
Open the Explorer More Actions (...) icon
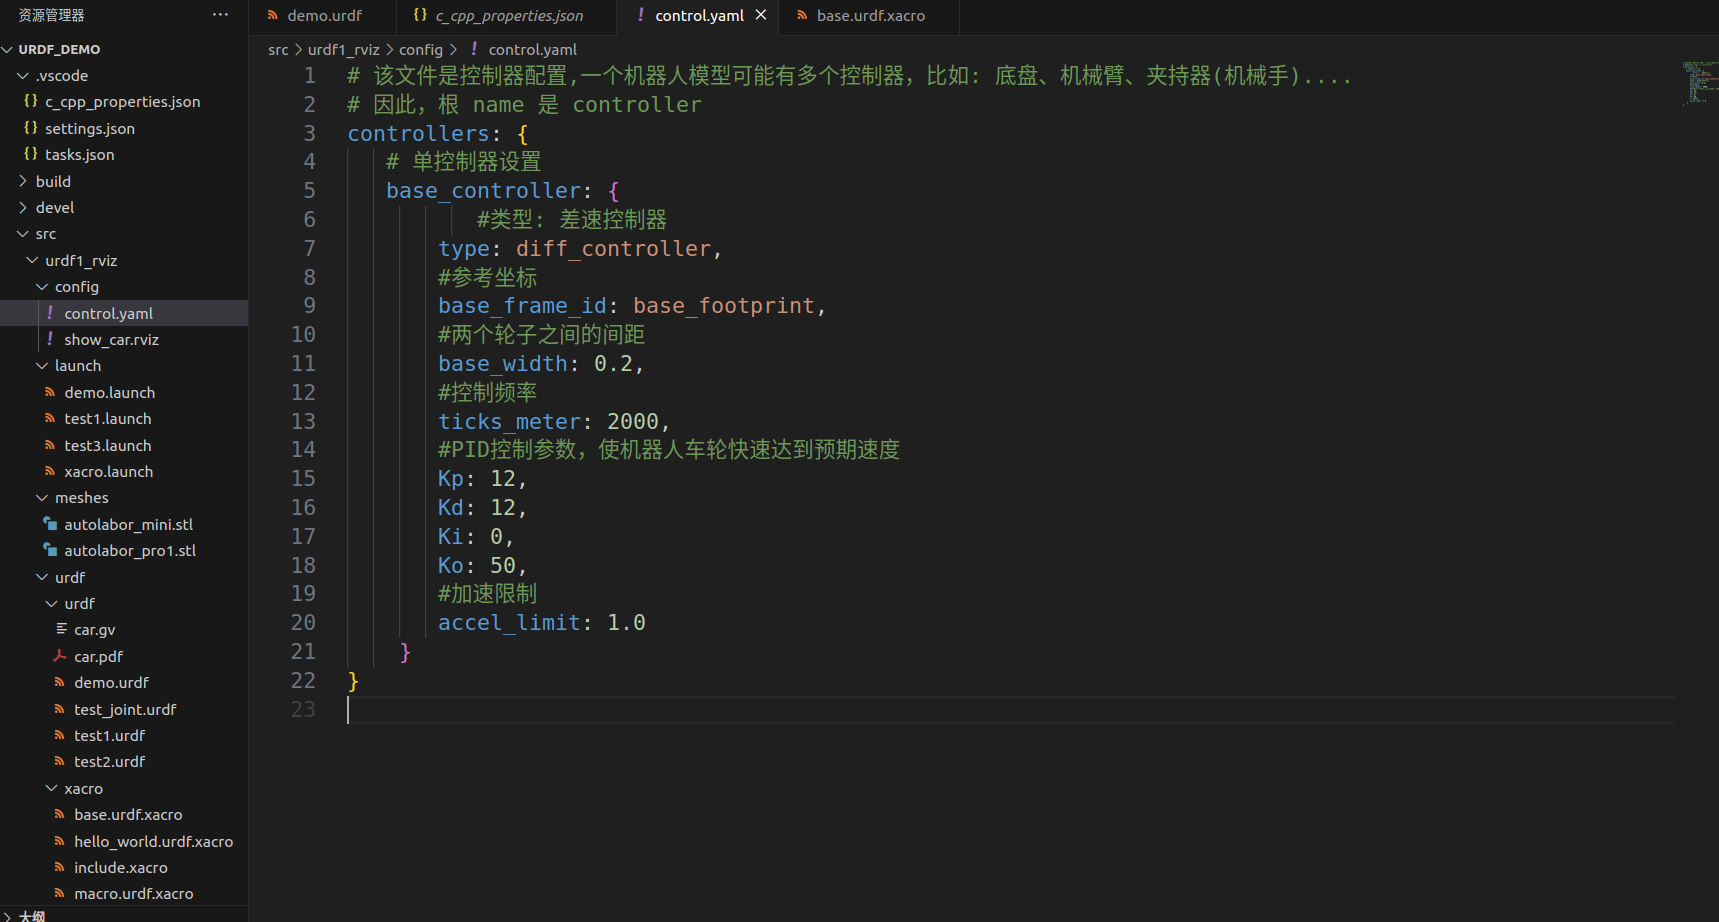tap(220, 14)
